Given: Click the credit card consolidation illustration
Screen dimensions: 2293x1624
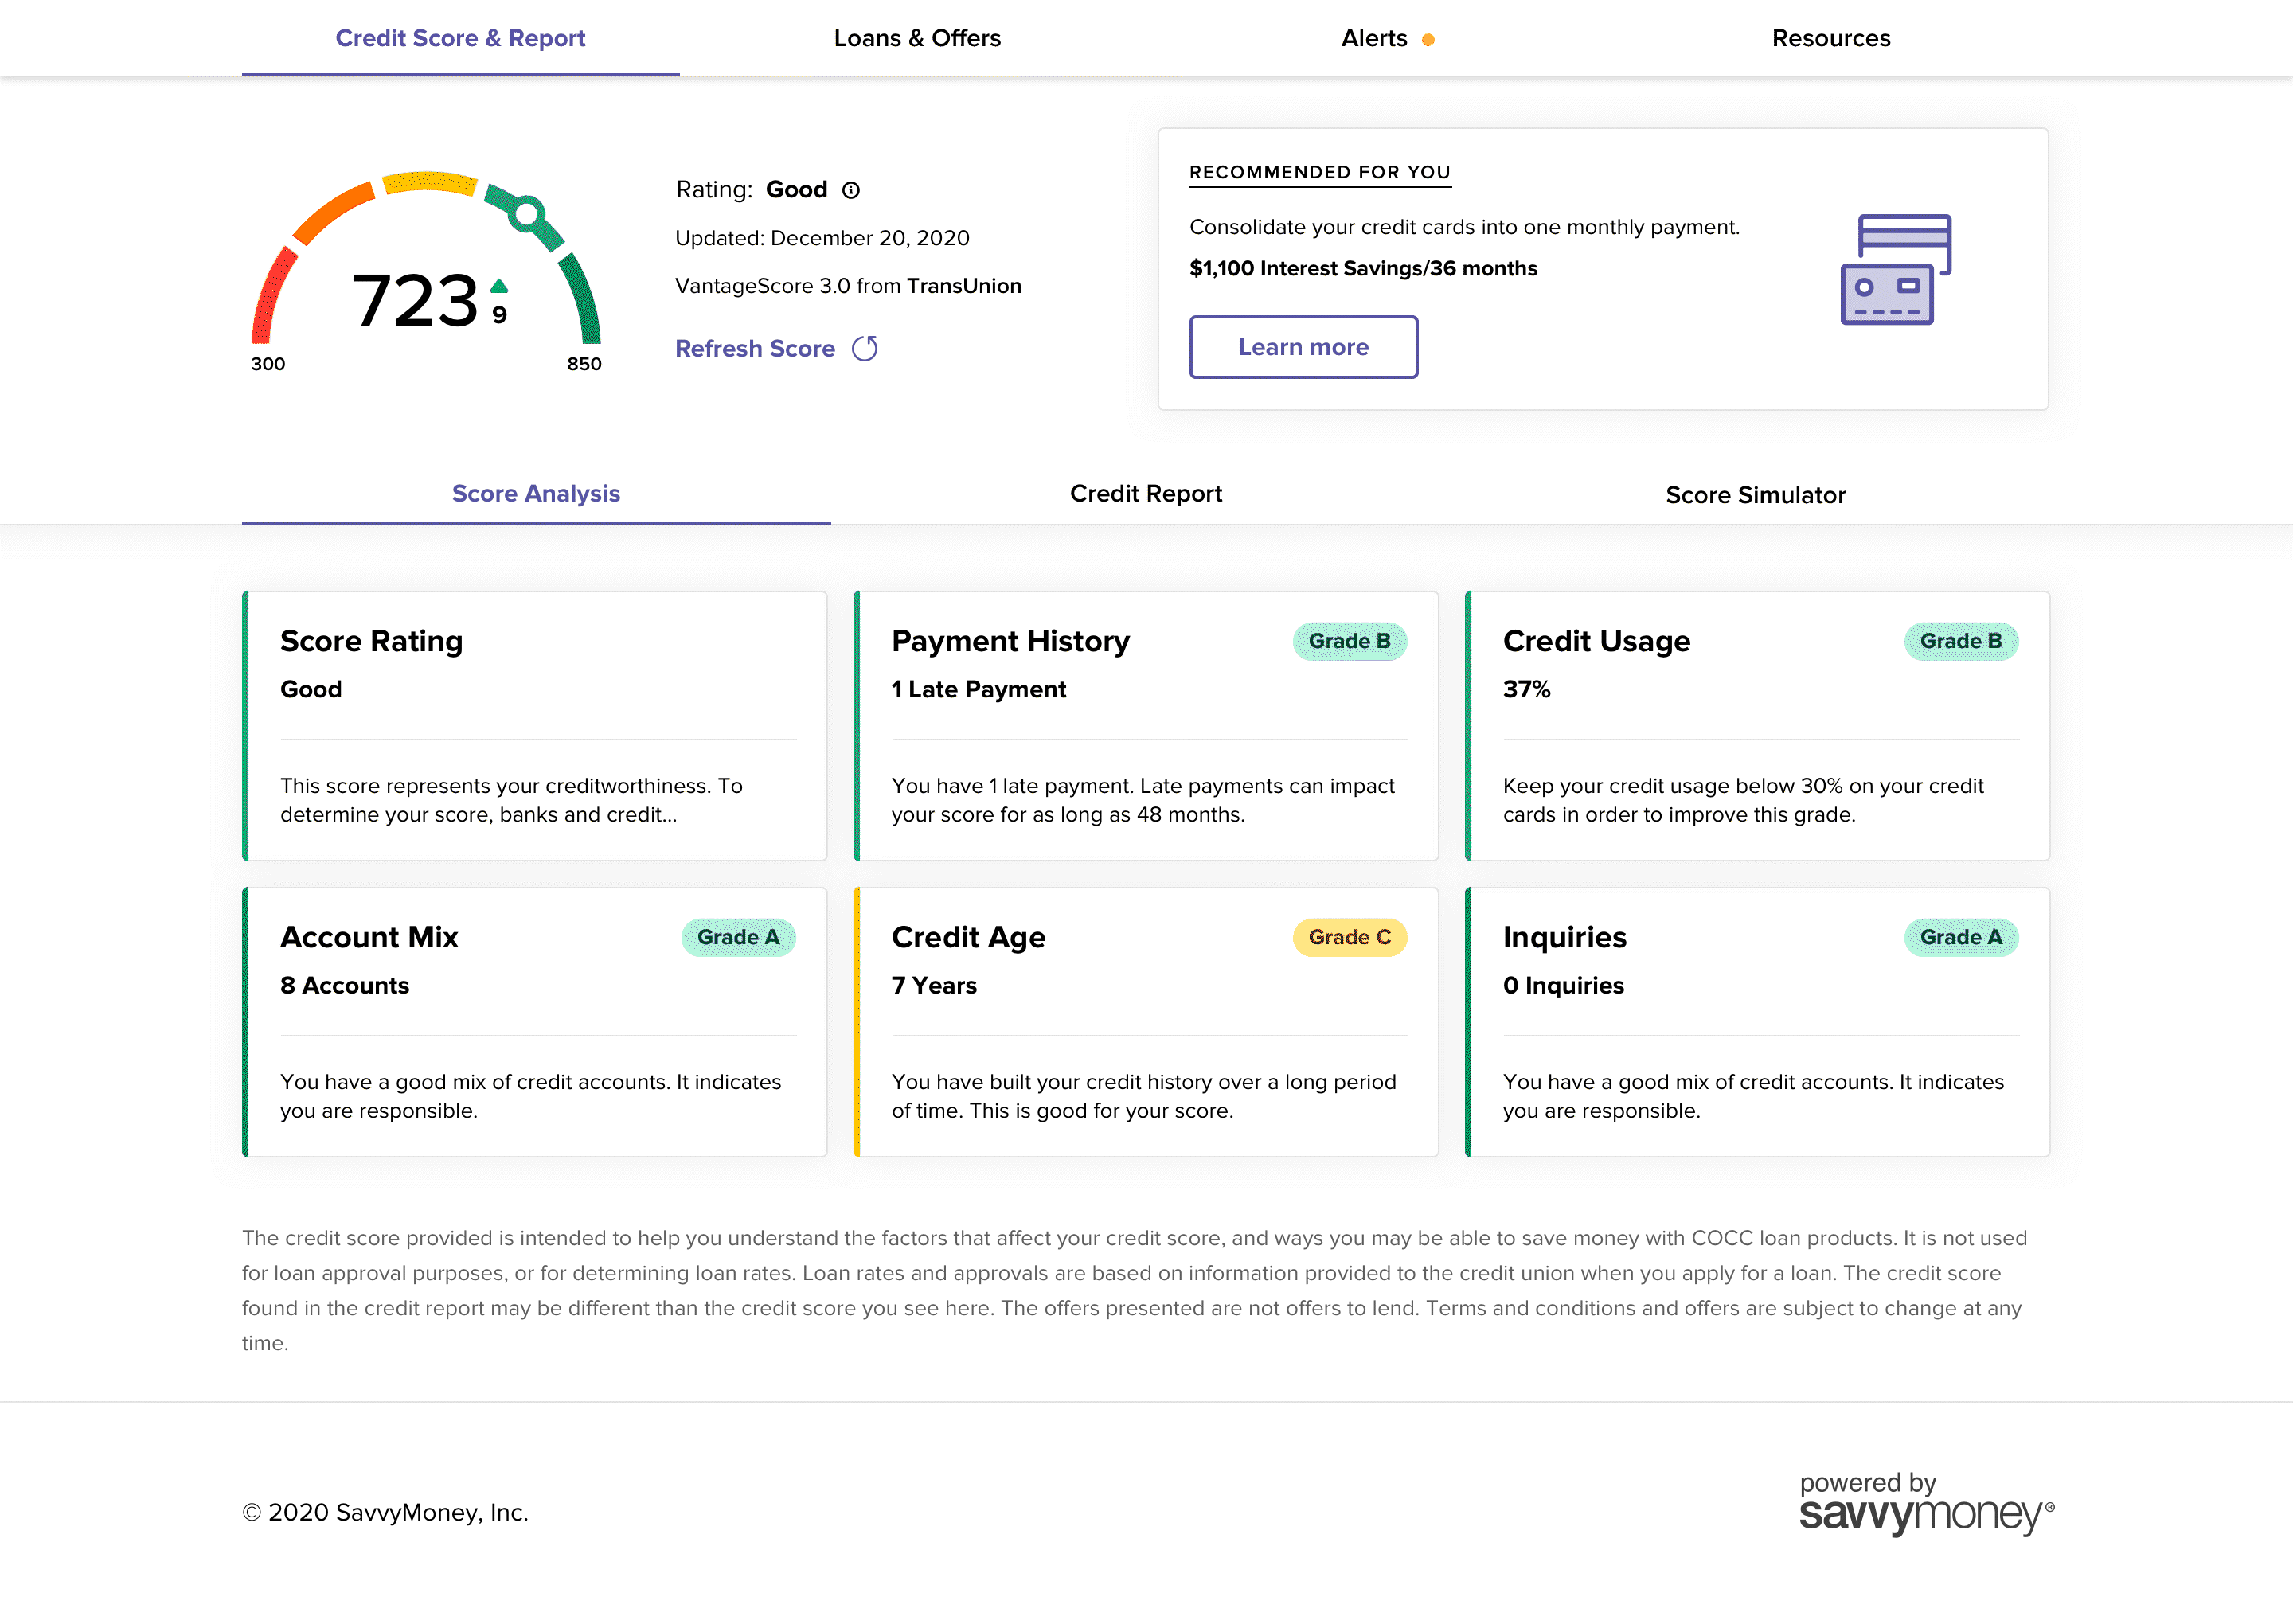Looking at the screenshot, I should coord(1895,269).
